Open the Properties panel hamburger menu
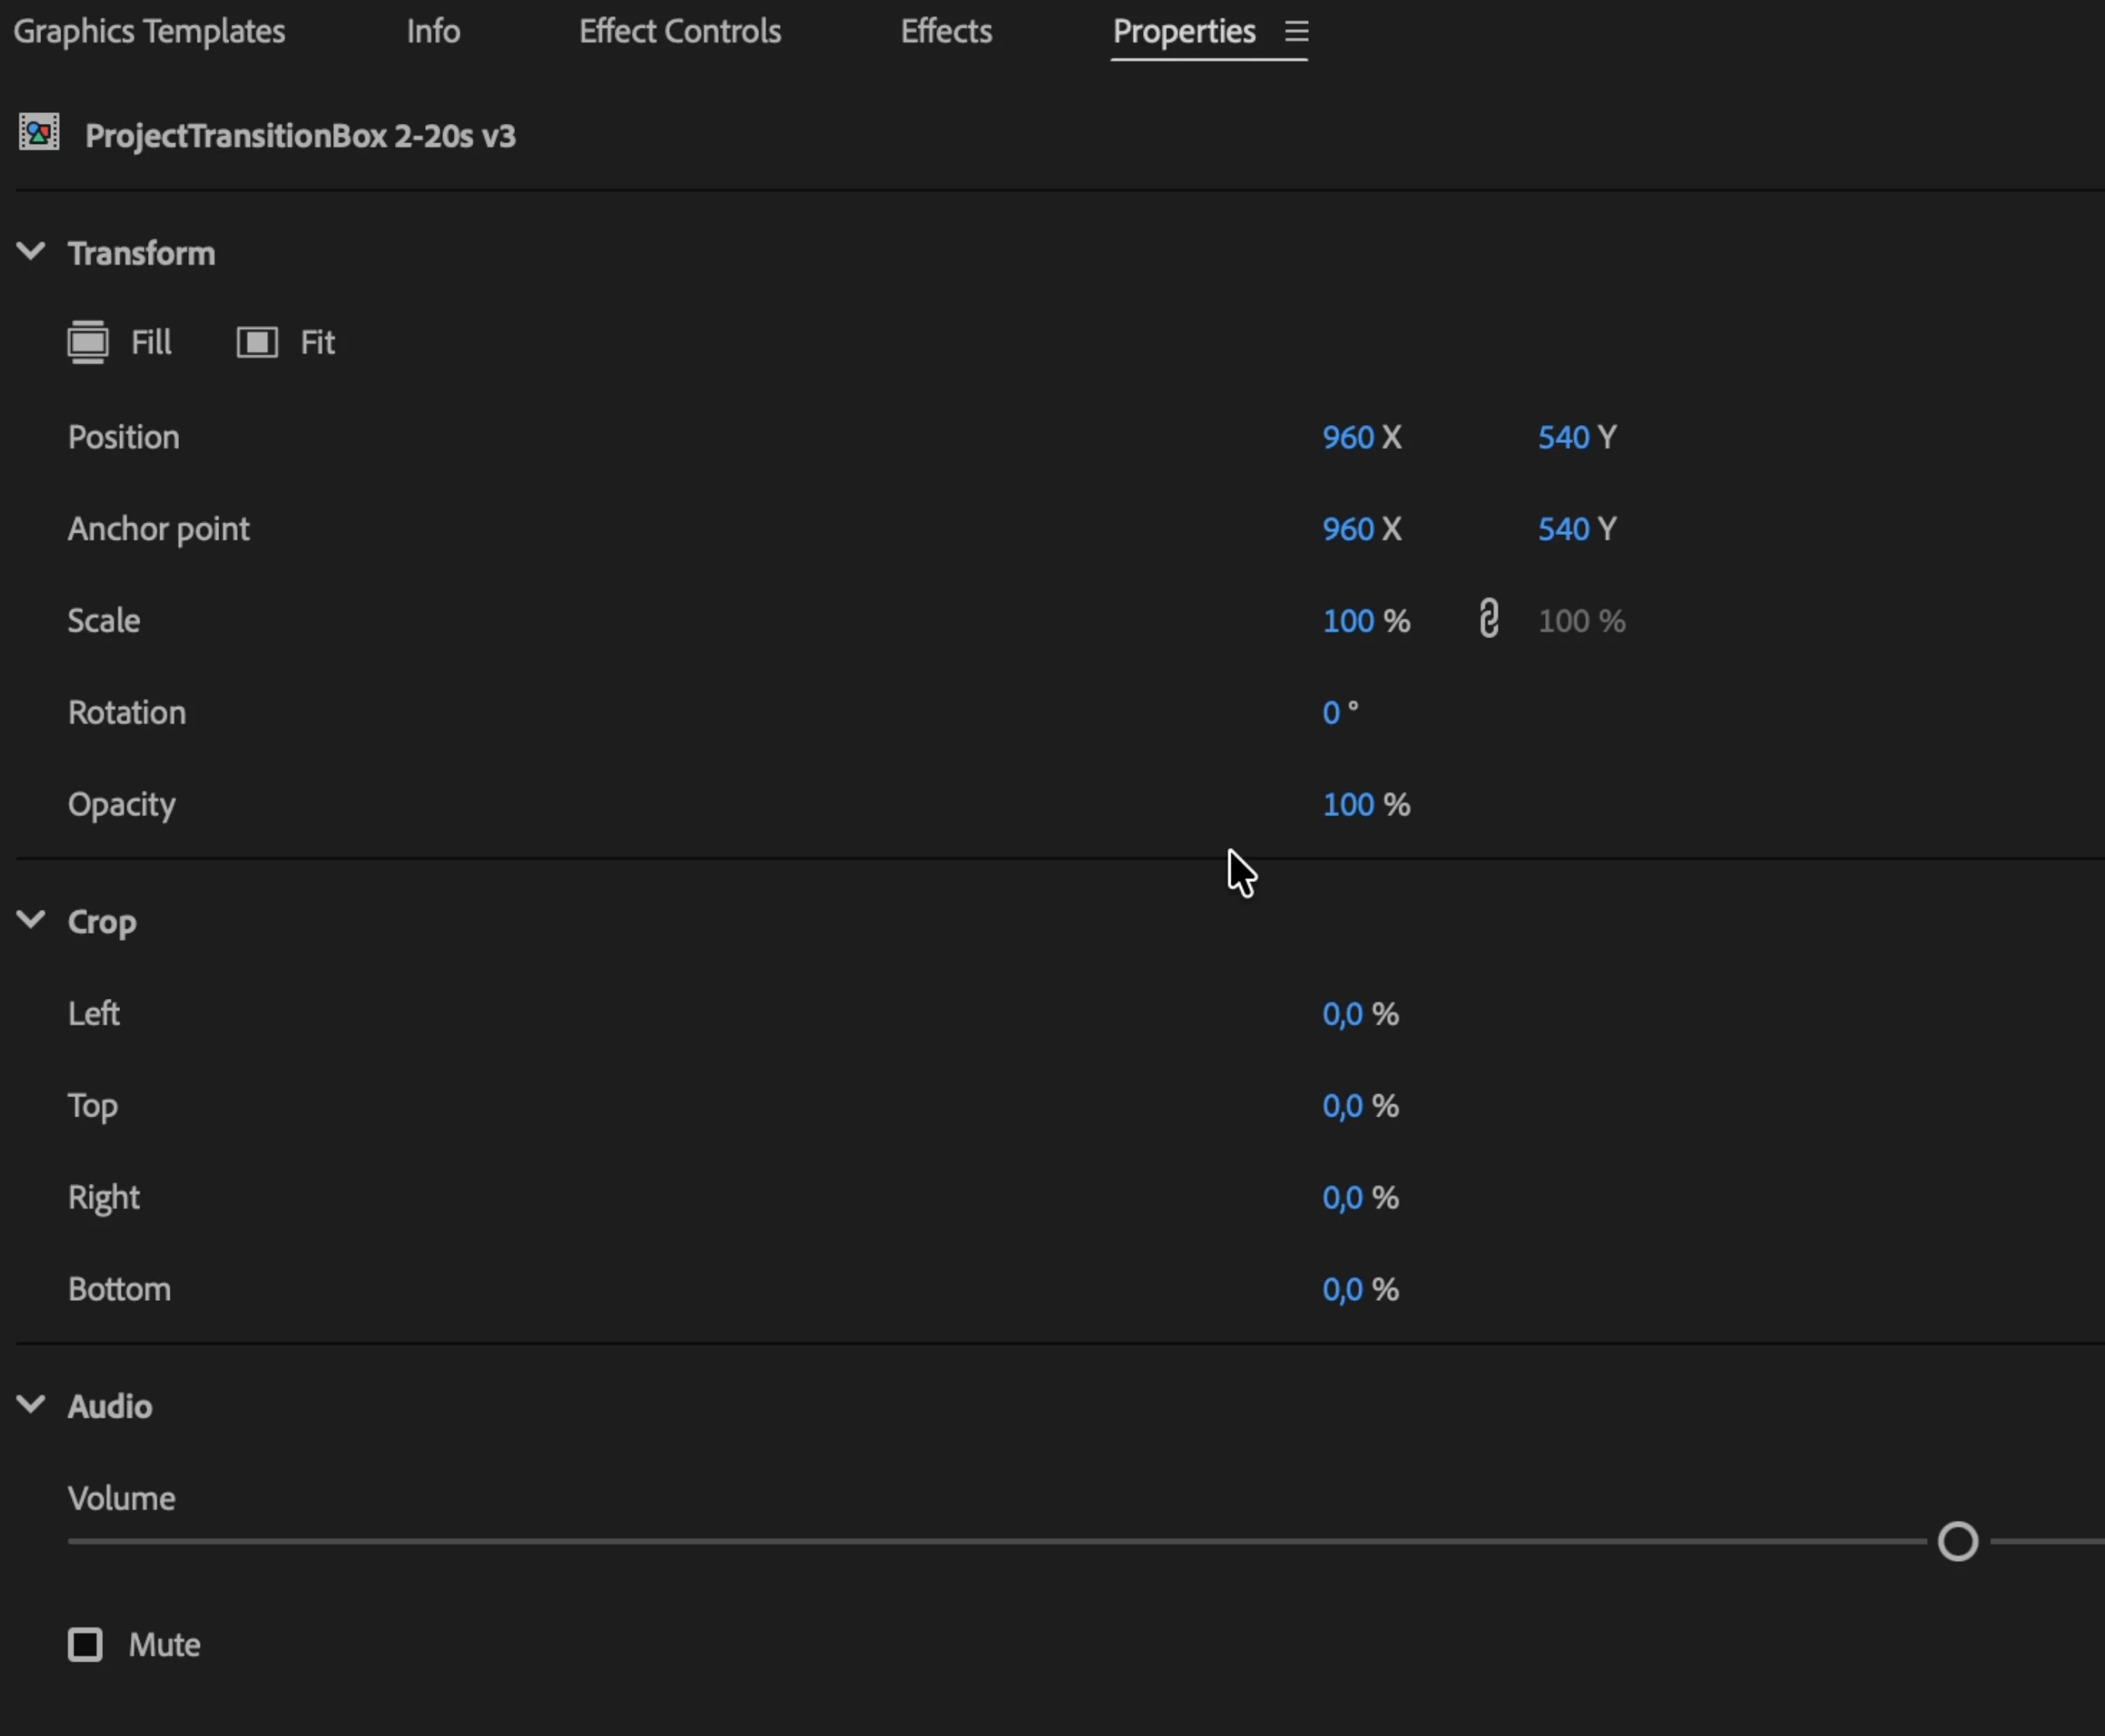Viewport: 2105px width, 1736px height. point(1296,32)
